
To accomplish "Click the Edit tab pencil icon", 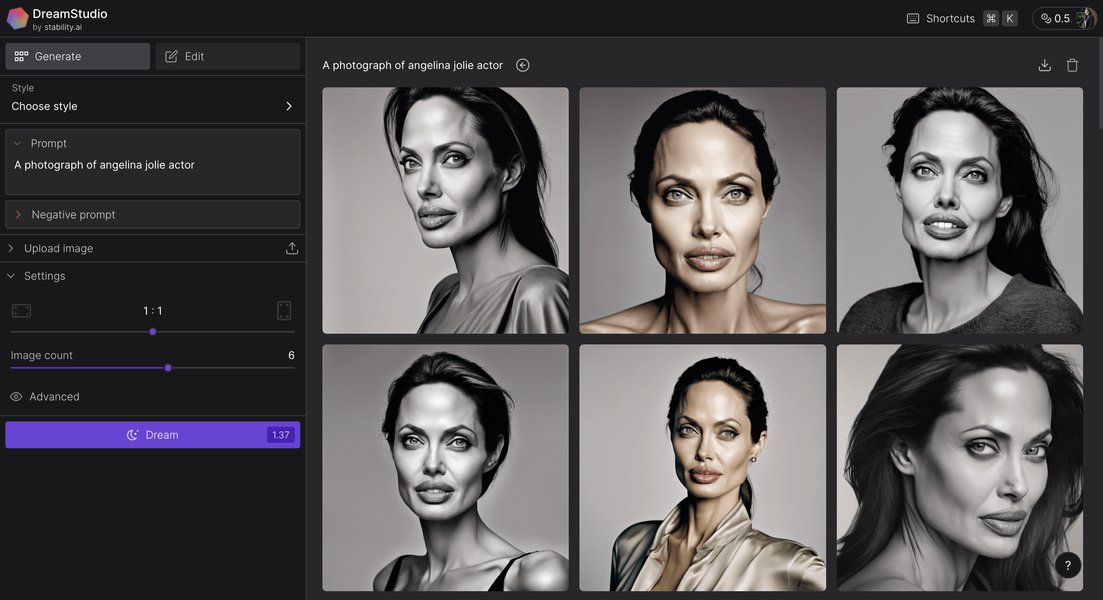I will [x=171, y=56].
